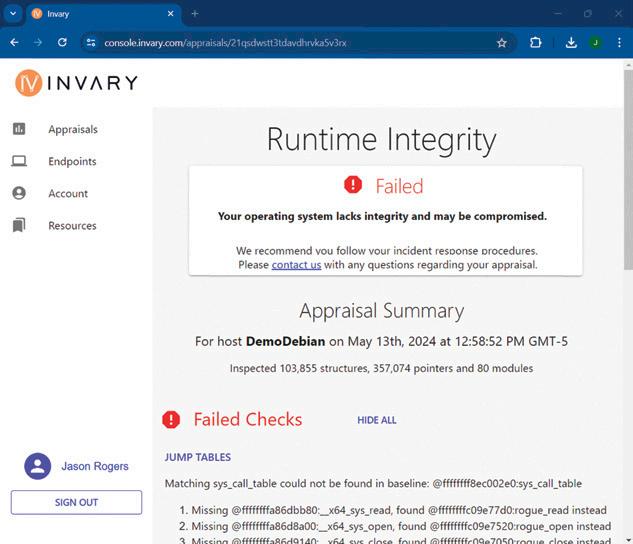Select the Invary browser tab
The height and width of the screenshot is (544, 633).
pos(104,14)
